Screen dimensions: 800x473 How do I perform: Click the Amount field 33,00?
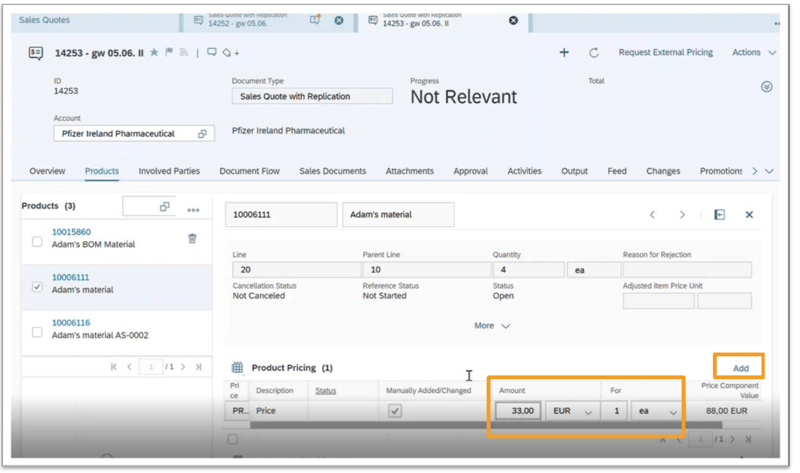518,411
